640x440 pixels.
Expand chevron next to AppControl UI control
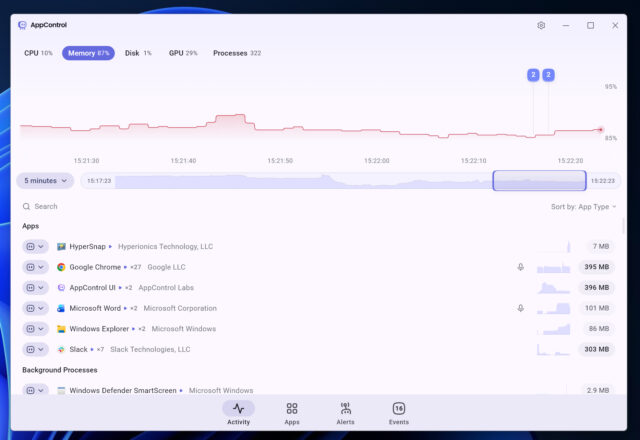[41, 288]
